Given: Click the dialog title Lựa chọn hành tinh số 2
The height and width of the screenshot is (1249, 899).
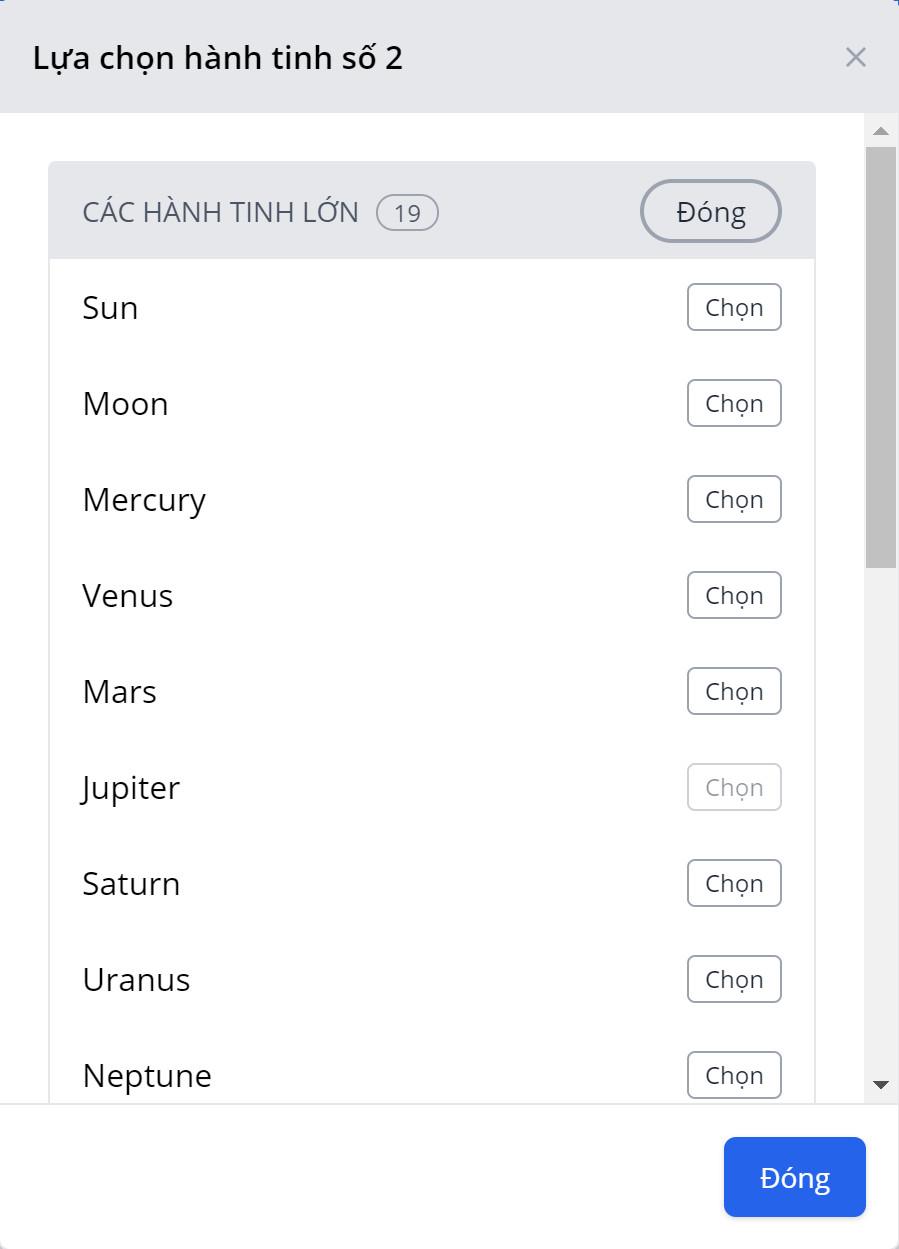Looking at the screenshot, I should 216,57.
